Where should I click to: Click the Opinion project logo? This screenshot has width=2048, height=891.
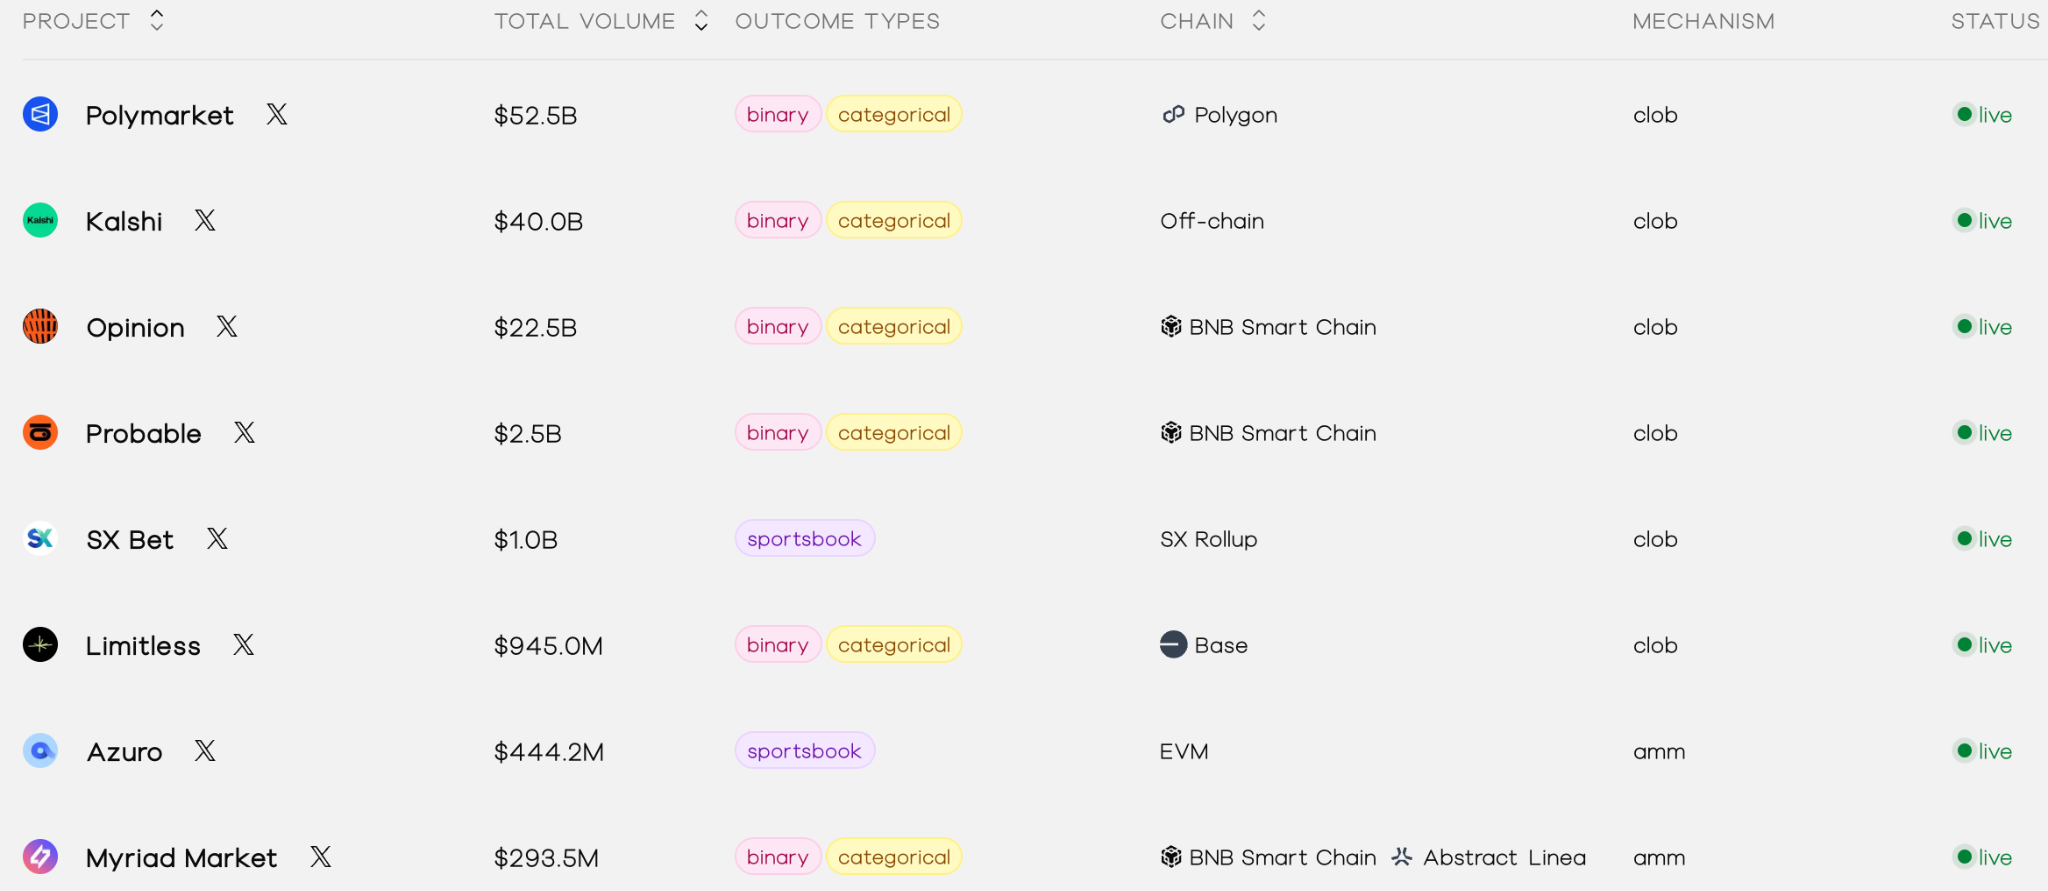pyautogui.click(x=40, y=327)
